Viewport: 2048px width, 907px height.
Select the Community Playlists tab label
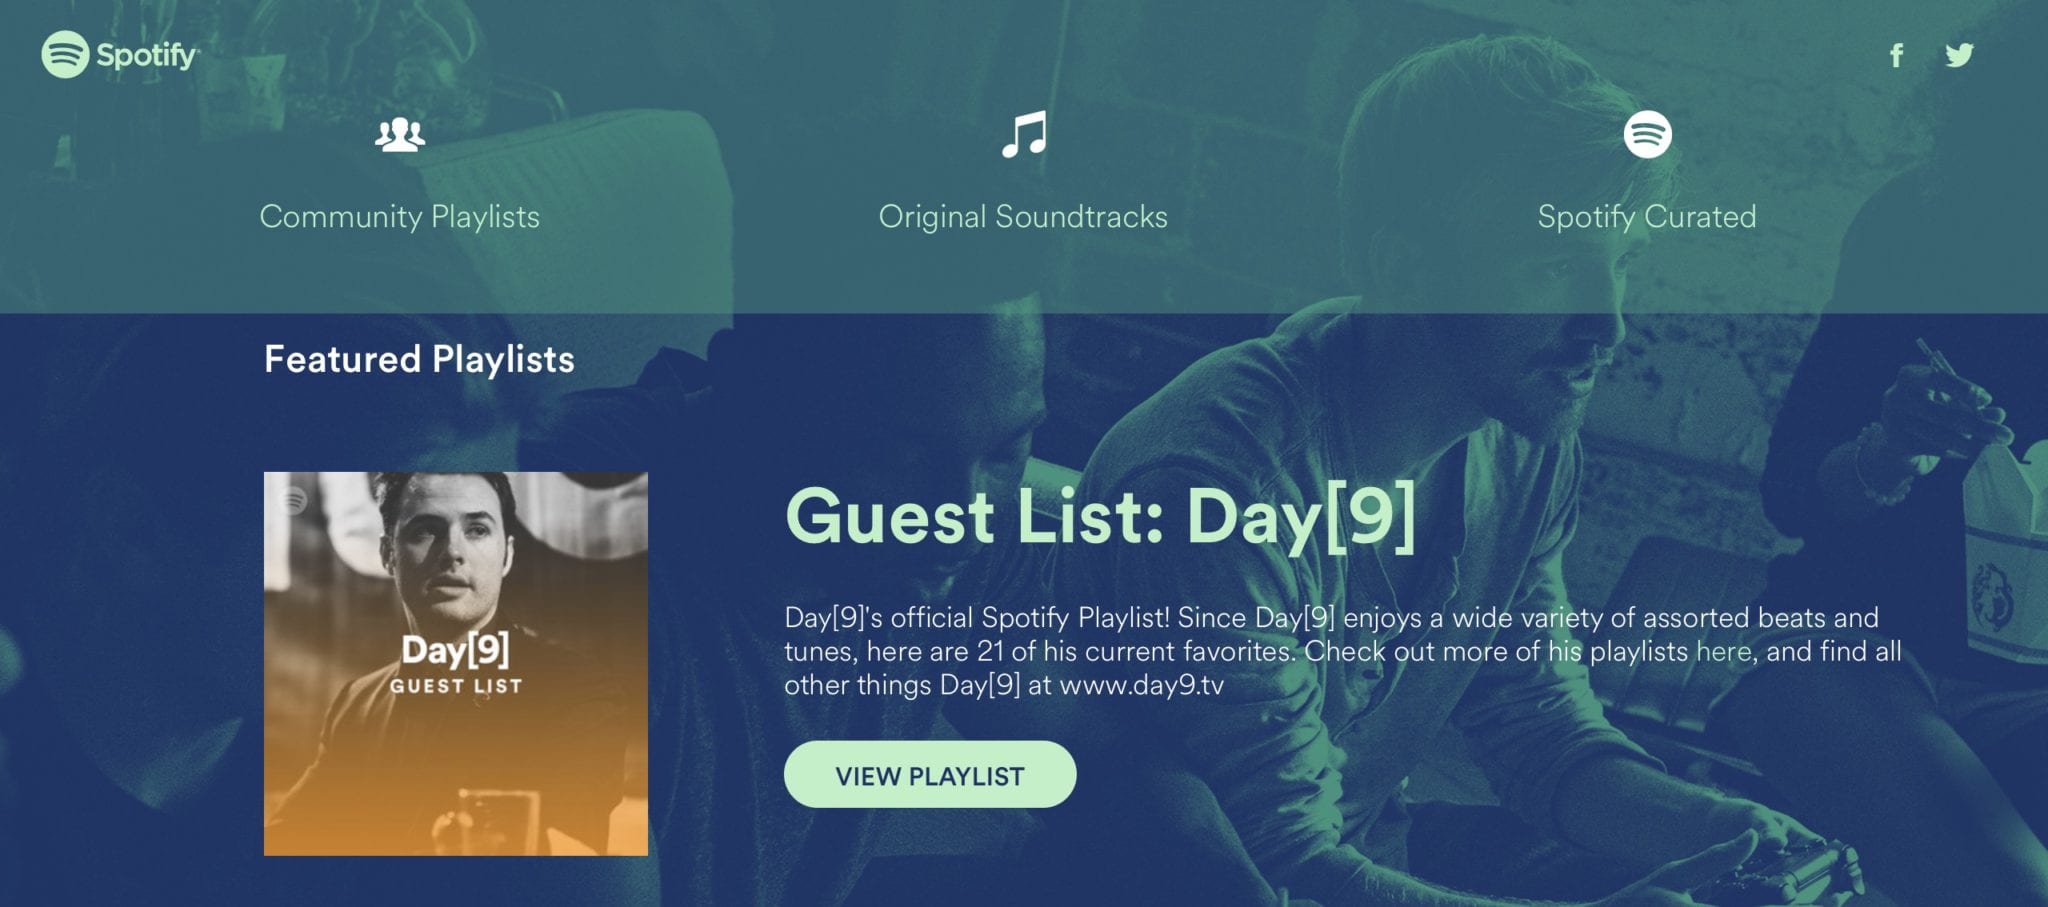[400, 217]
